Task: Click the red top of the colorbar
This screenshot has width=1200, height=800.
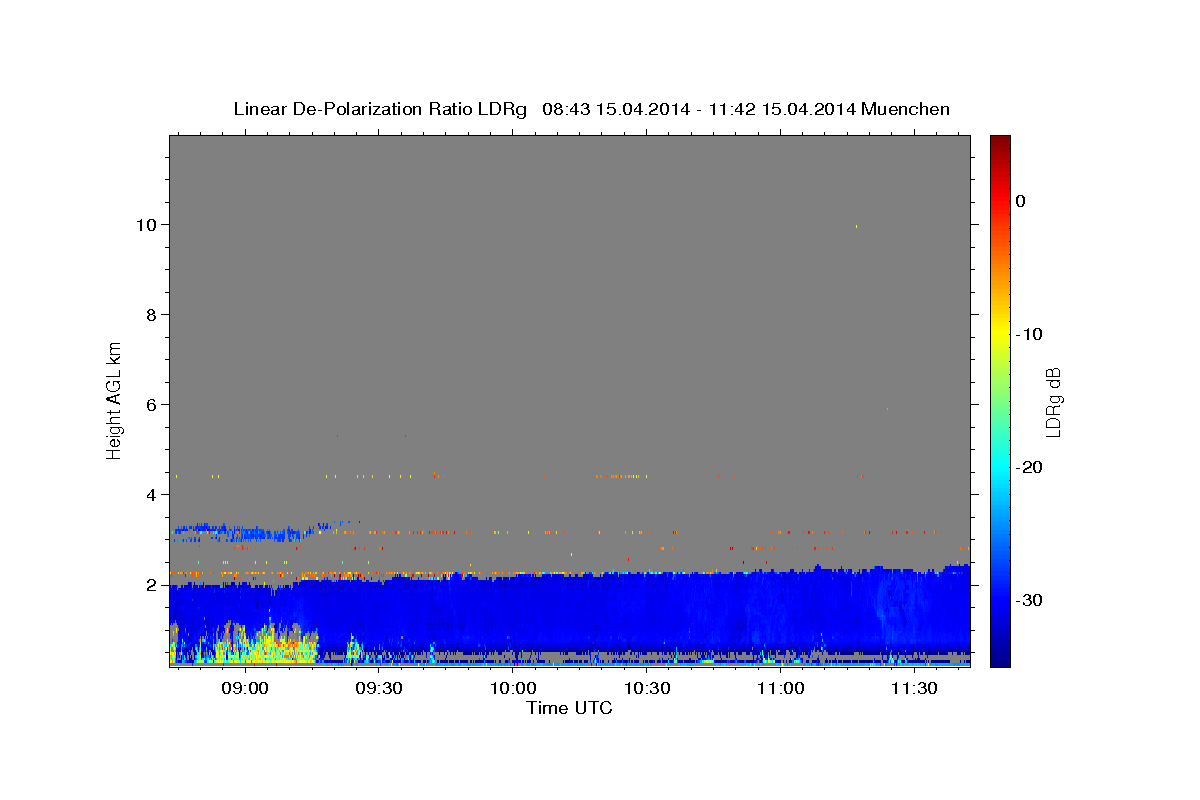Action: point(1000,145)
